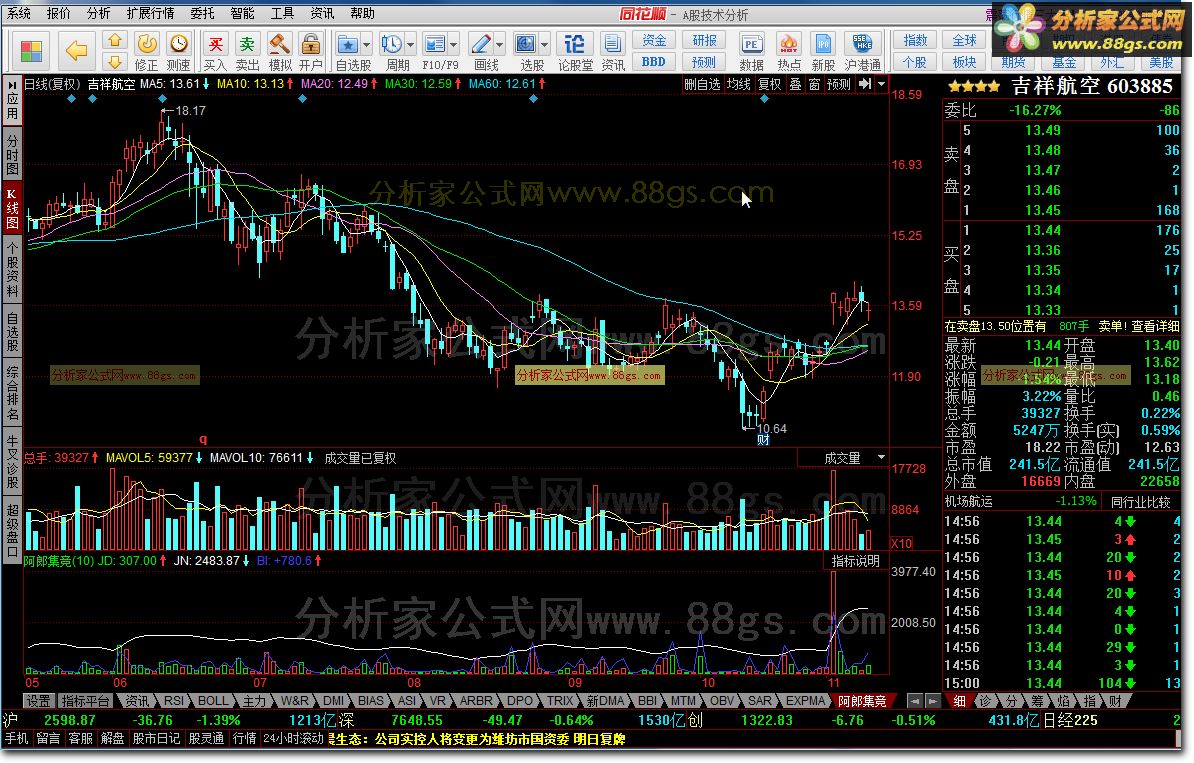Go back with the yellow left arrow
This screenshot has height=763, width=1194.
tap(77, 51)
